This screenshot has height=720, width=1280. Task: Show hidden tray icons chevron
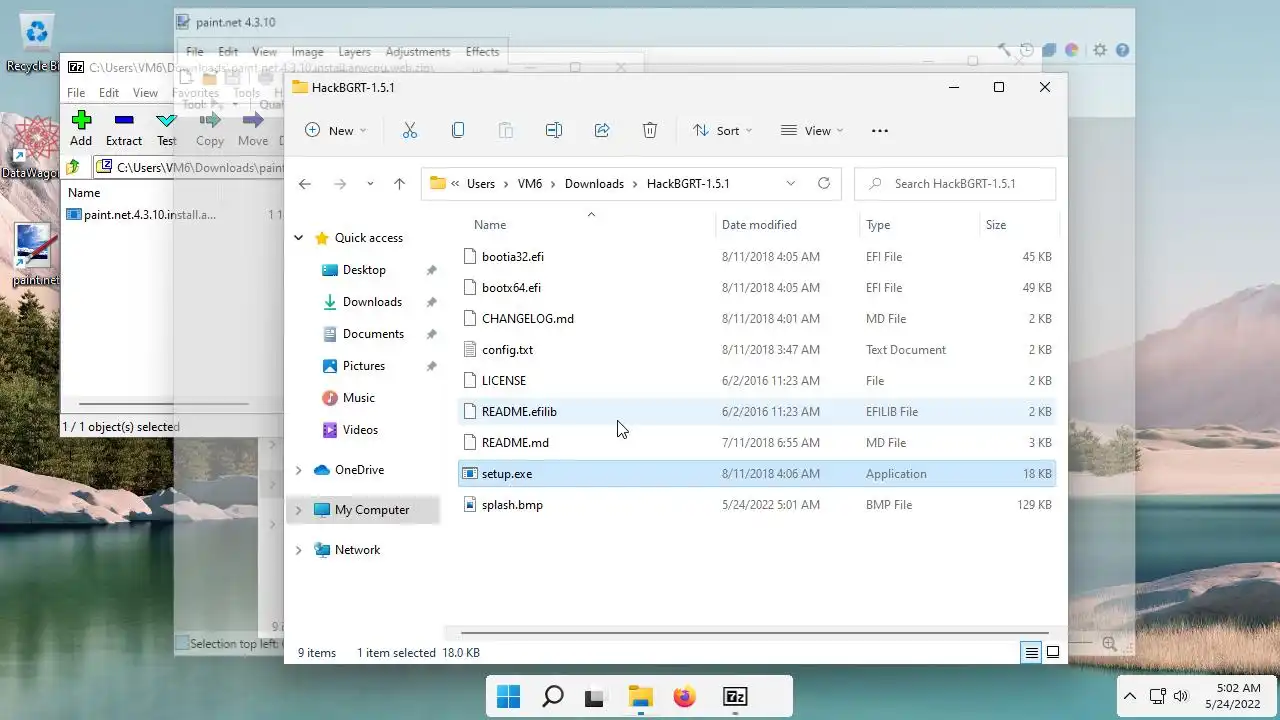[x=1130, y=696]
